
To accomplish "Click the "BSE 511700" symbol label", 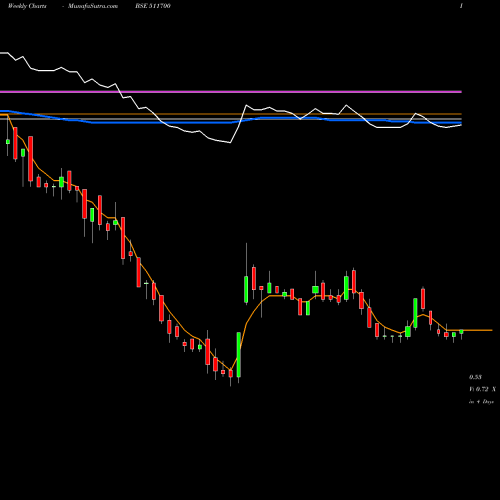I will tap(153, 6).
